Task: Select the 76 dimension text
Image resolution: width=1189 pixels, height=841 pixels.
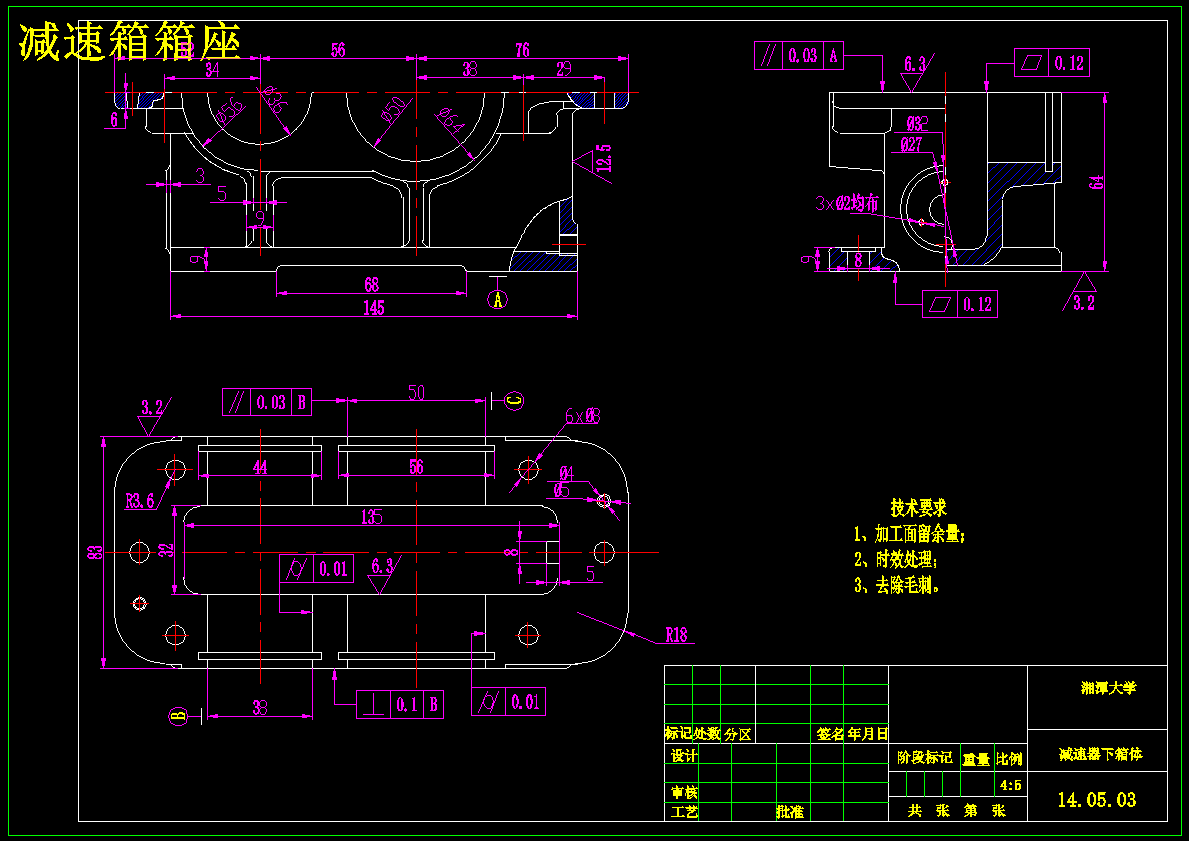Action: (522, 50)
